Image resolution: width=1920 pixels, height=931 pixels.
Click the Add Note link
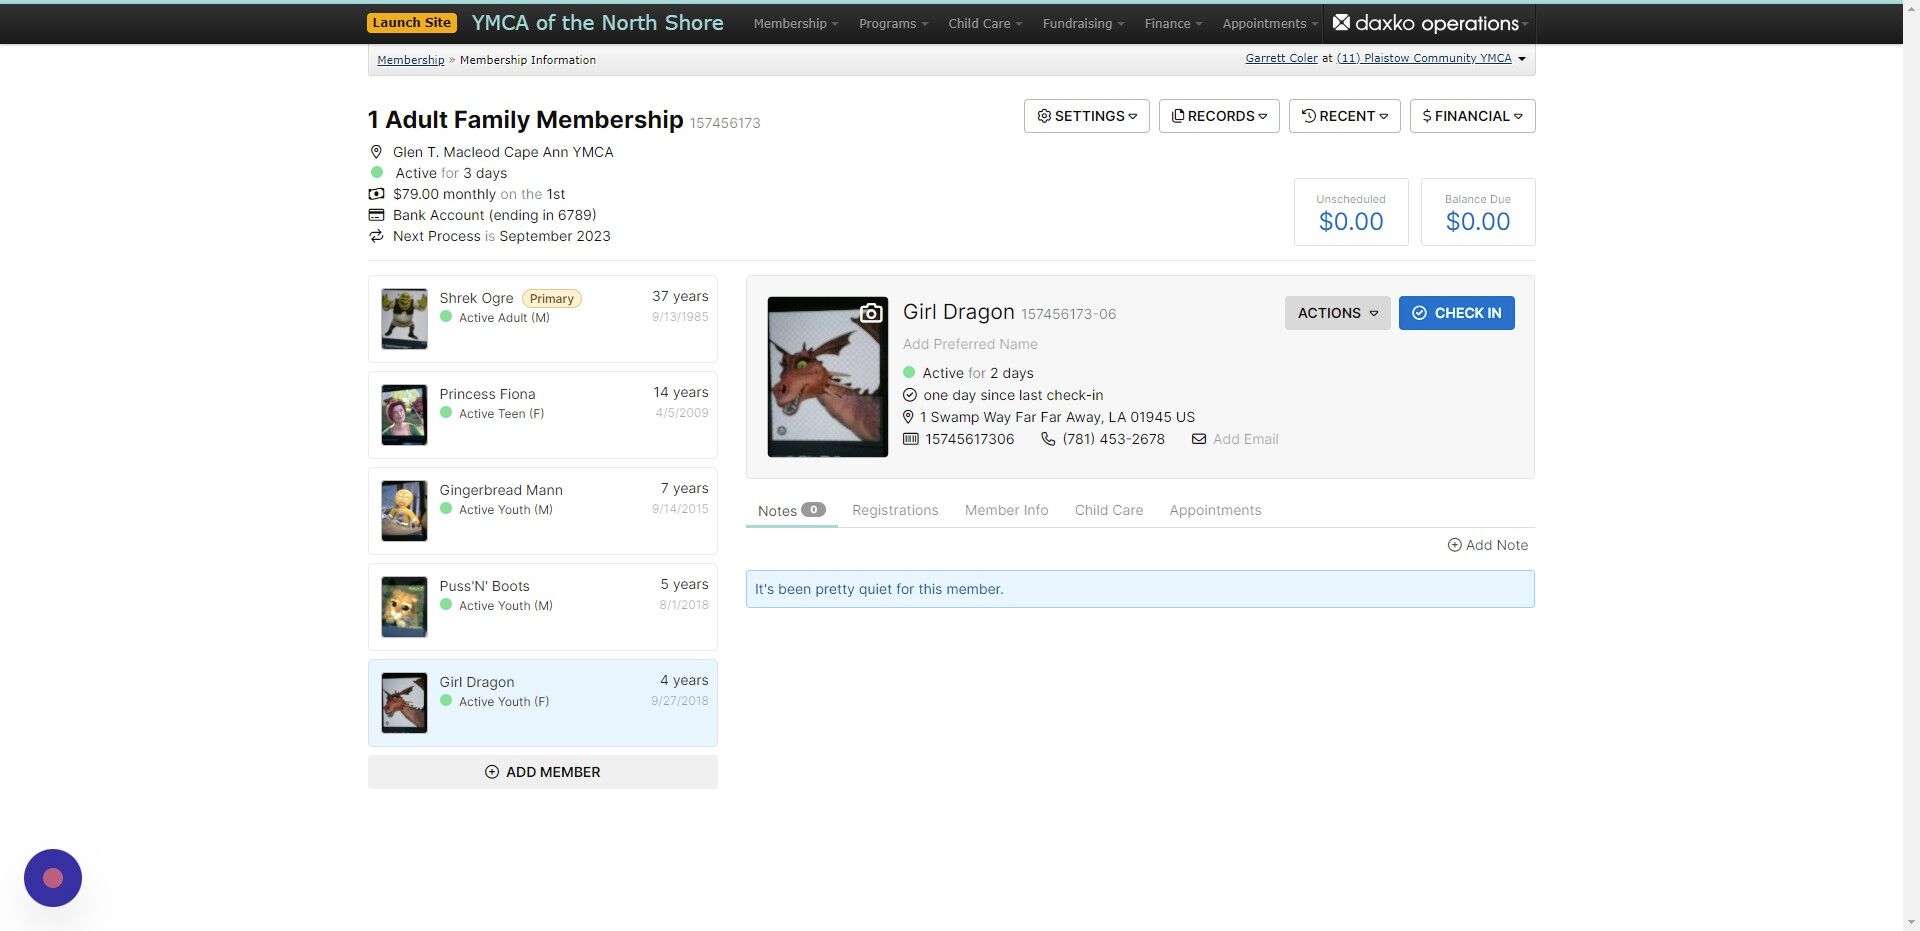[x=1487, y=545]
